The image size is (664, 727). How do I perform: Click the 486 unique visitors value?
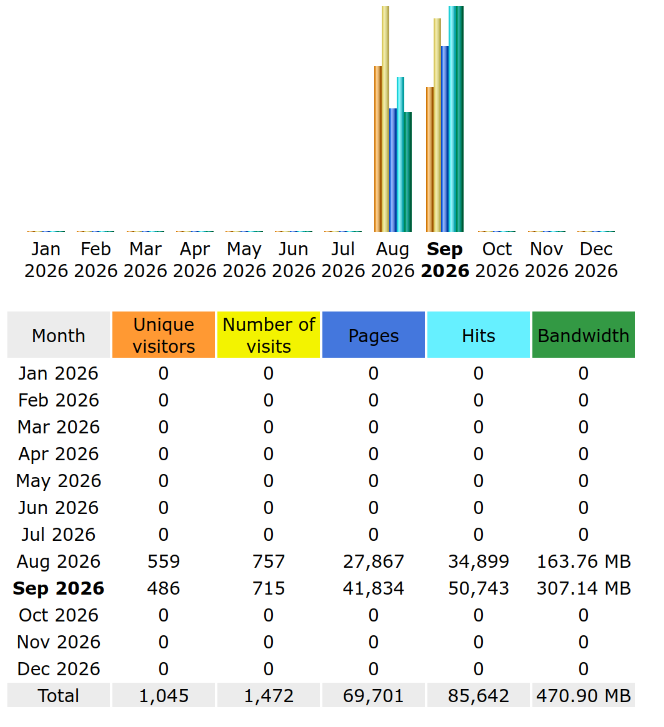click(x=163, y=588)
